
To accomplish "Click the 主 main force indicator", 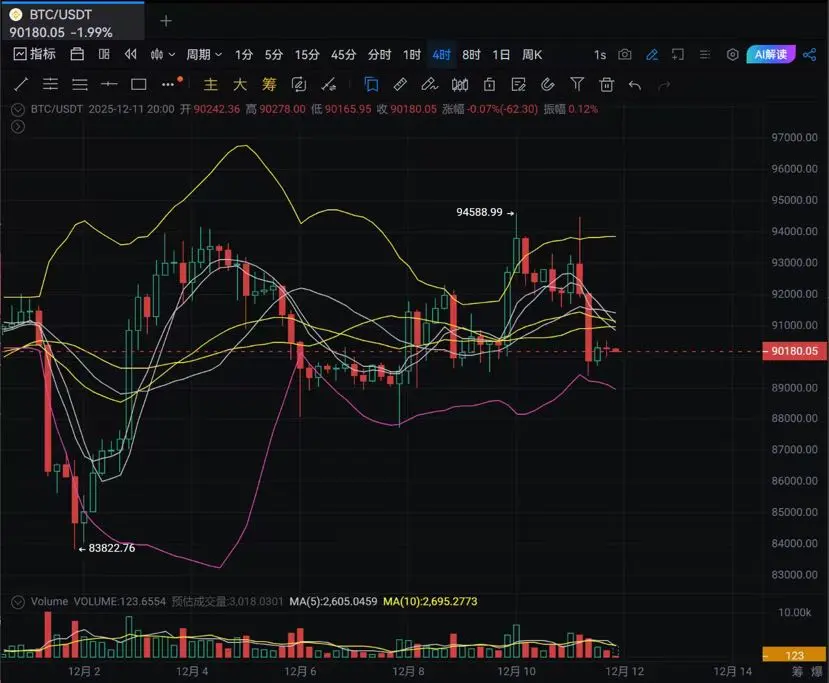I will tap(210, 84).
